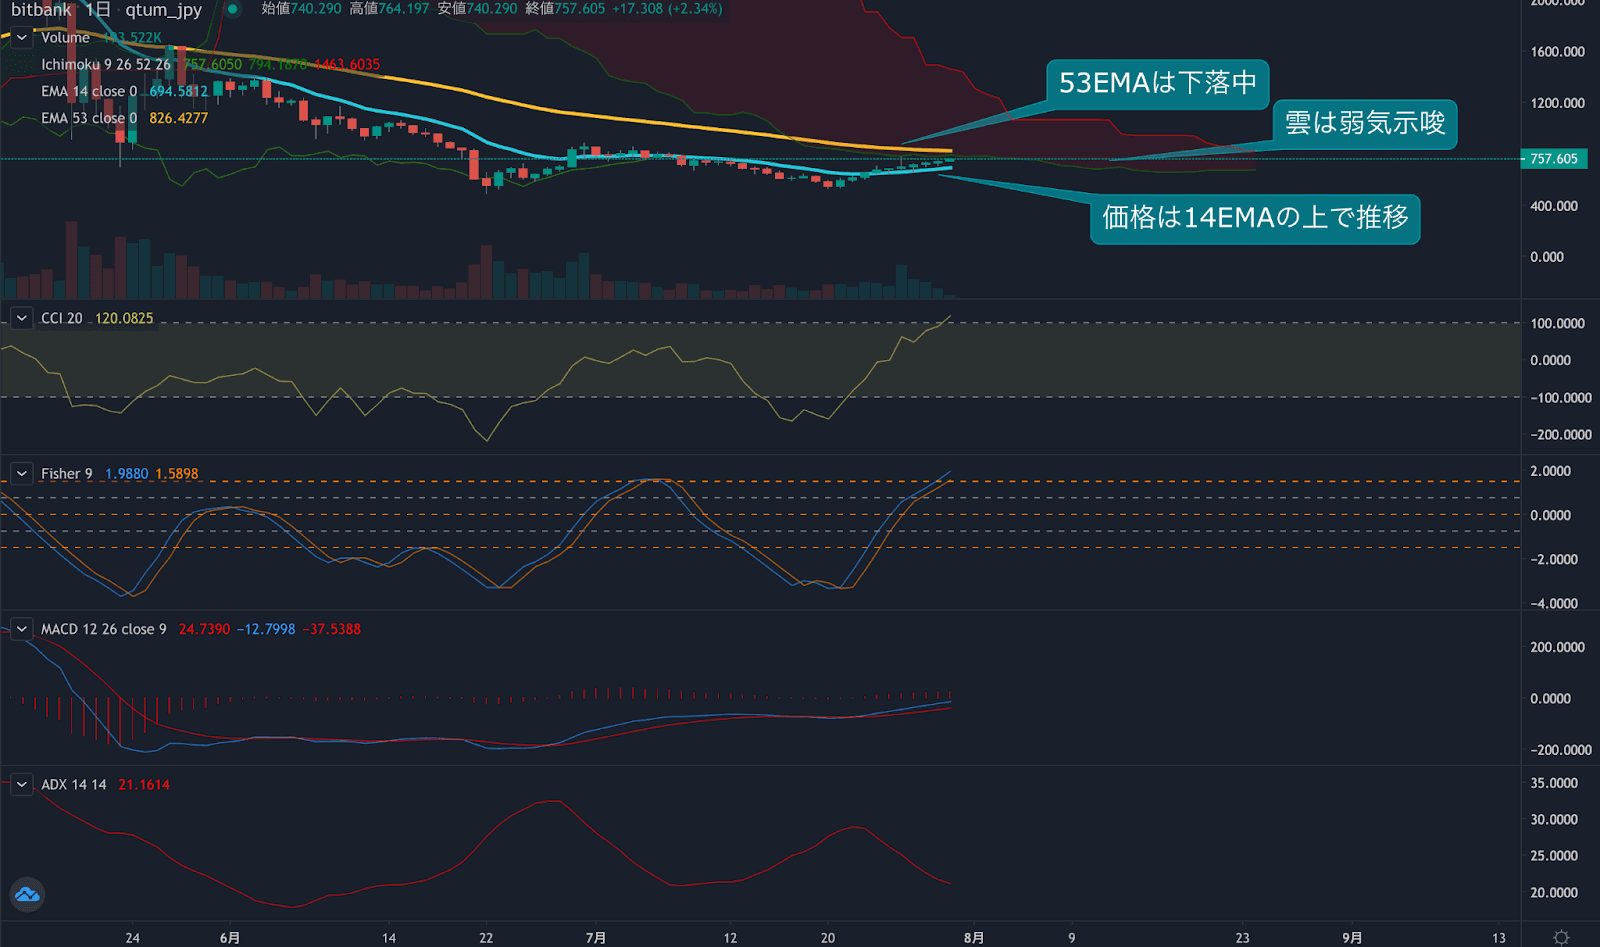The height and width of the screenshot is (947, 1600).
Task: Select the 53EMAは下落中 annotation callout
Action: (x=1157, y=83)
